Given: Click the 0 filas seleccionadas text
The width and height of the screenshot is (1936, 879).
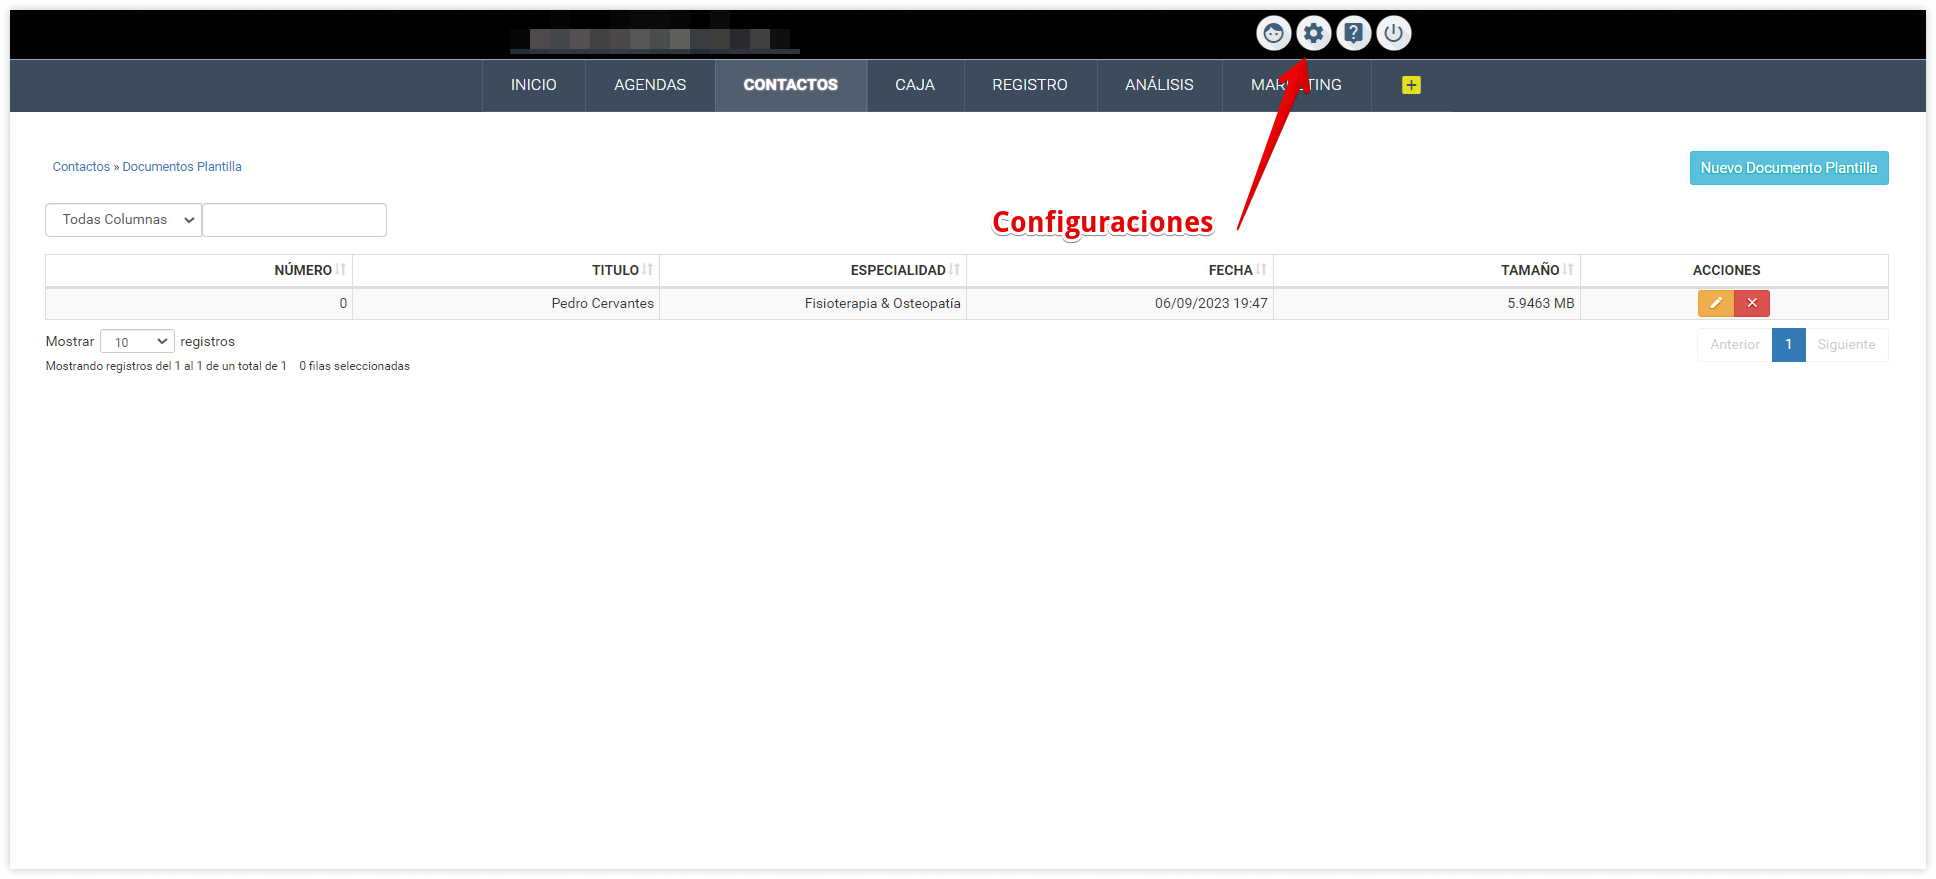Looking at the screenshot, I should click(x=354, y=366).
